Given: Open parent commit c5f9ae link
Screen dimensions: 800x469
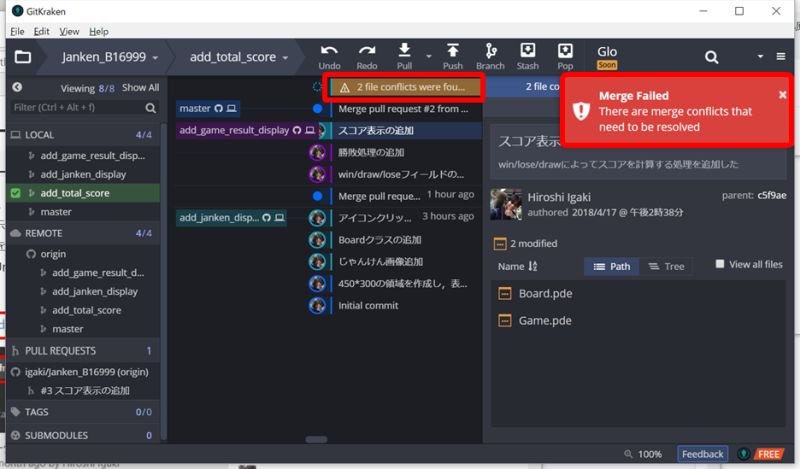Looking at the screenshot, I should point(771,195).
